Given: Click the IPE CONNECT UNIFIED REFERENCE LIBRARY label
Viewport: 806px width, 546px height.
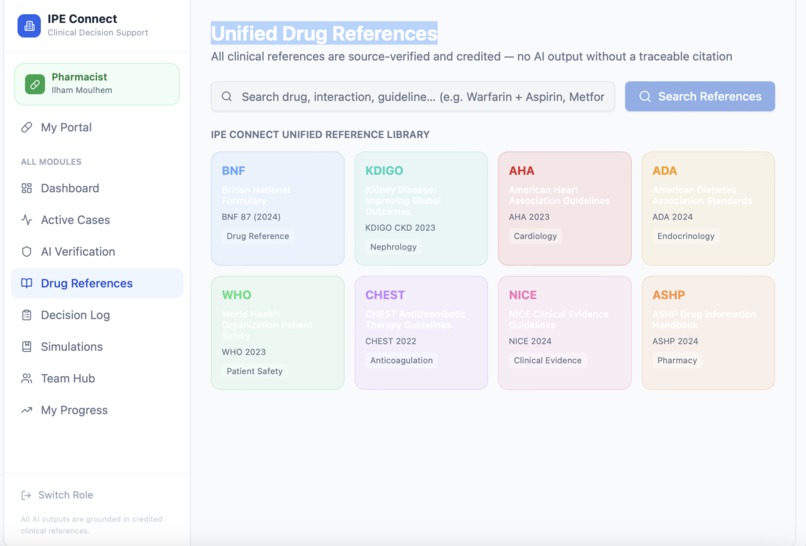Looking at the screenshot, I should click(x=320, y=135).
